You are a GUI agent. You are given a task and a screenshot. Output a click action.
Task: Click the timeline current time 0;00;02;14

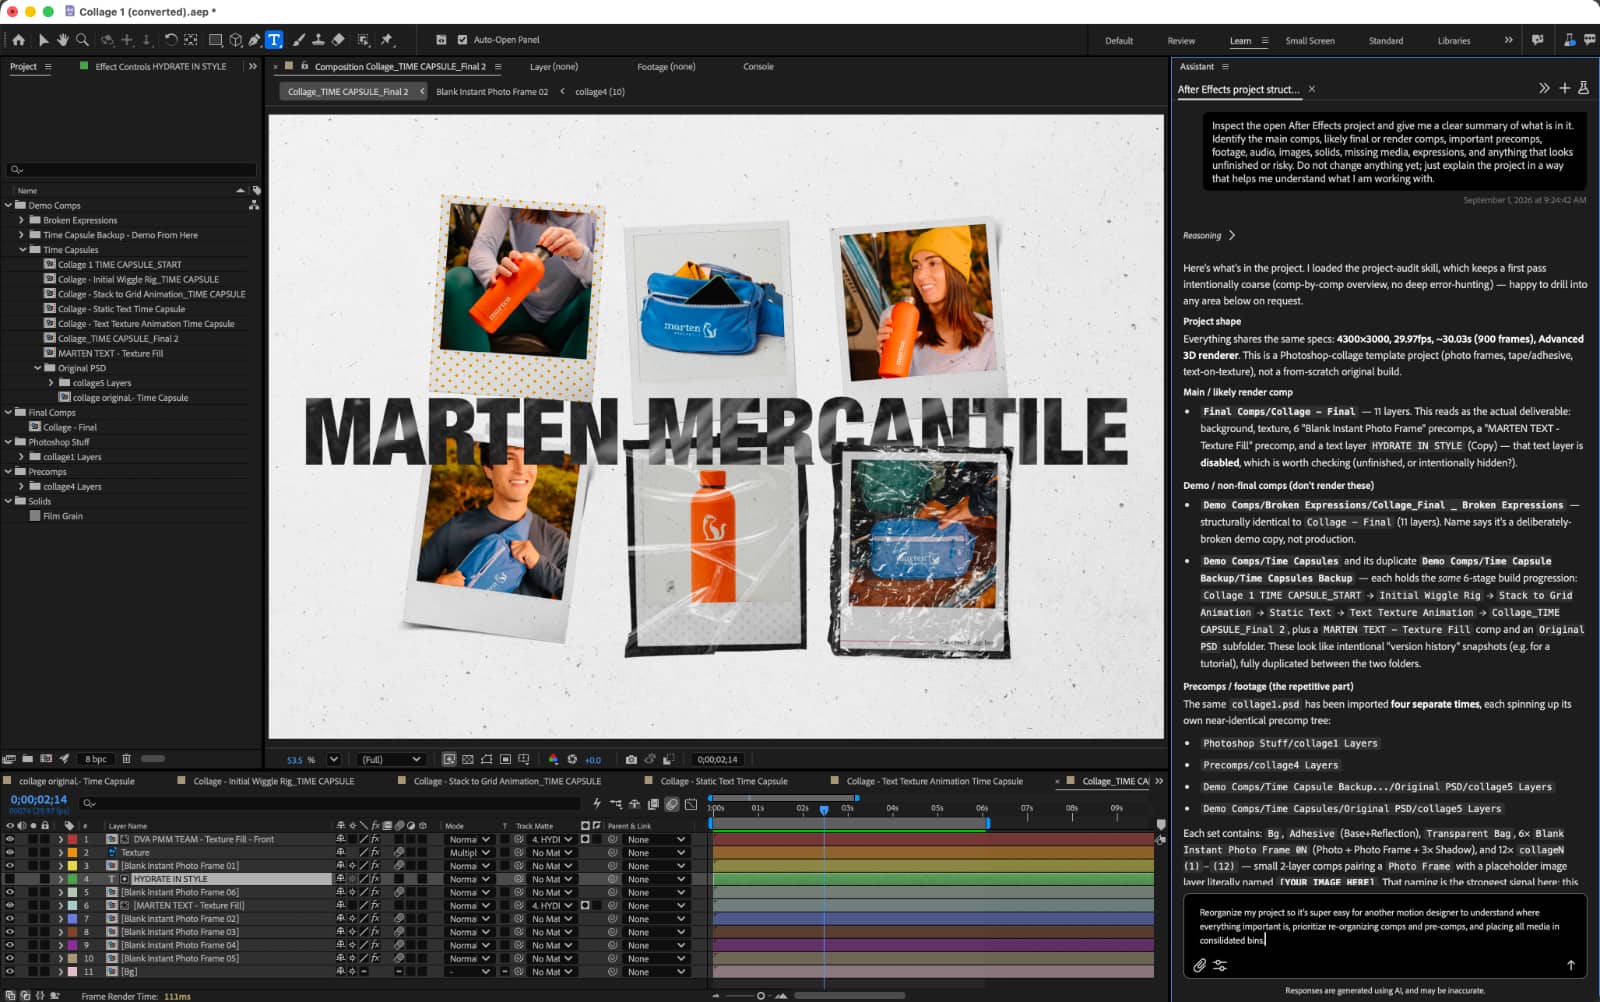38,799
